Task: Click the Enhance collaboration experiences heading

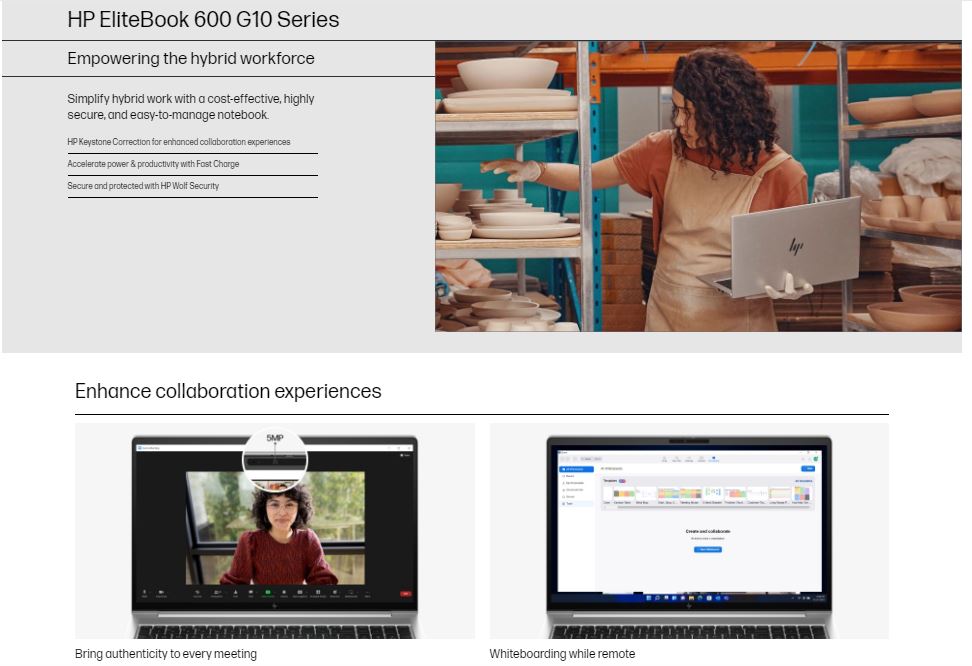Action: [x=228, y=391]
